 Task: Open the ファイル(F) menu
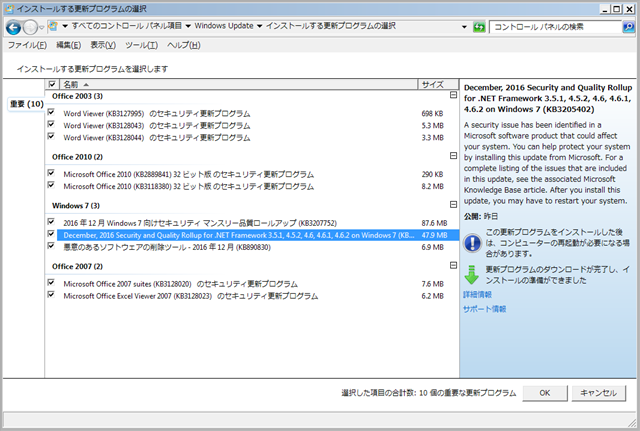pyautogui.click(x=27, y=45)
